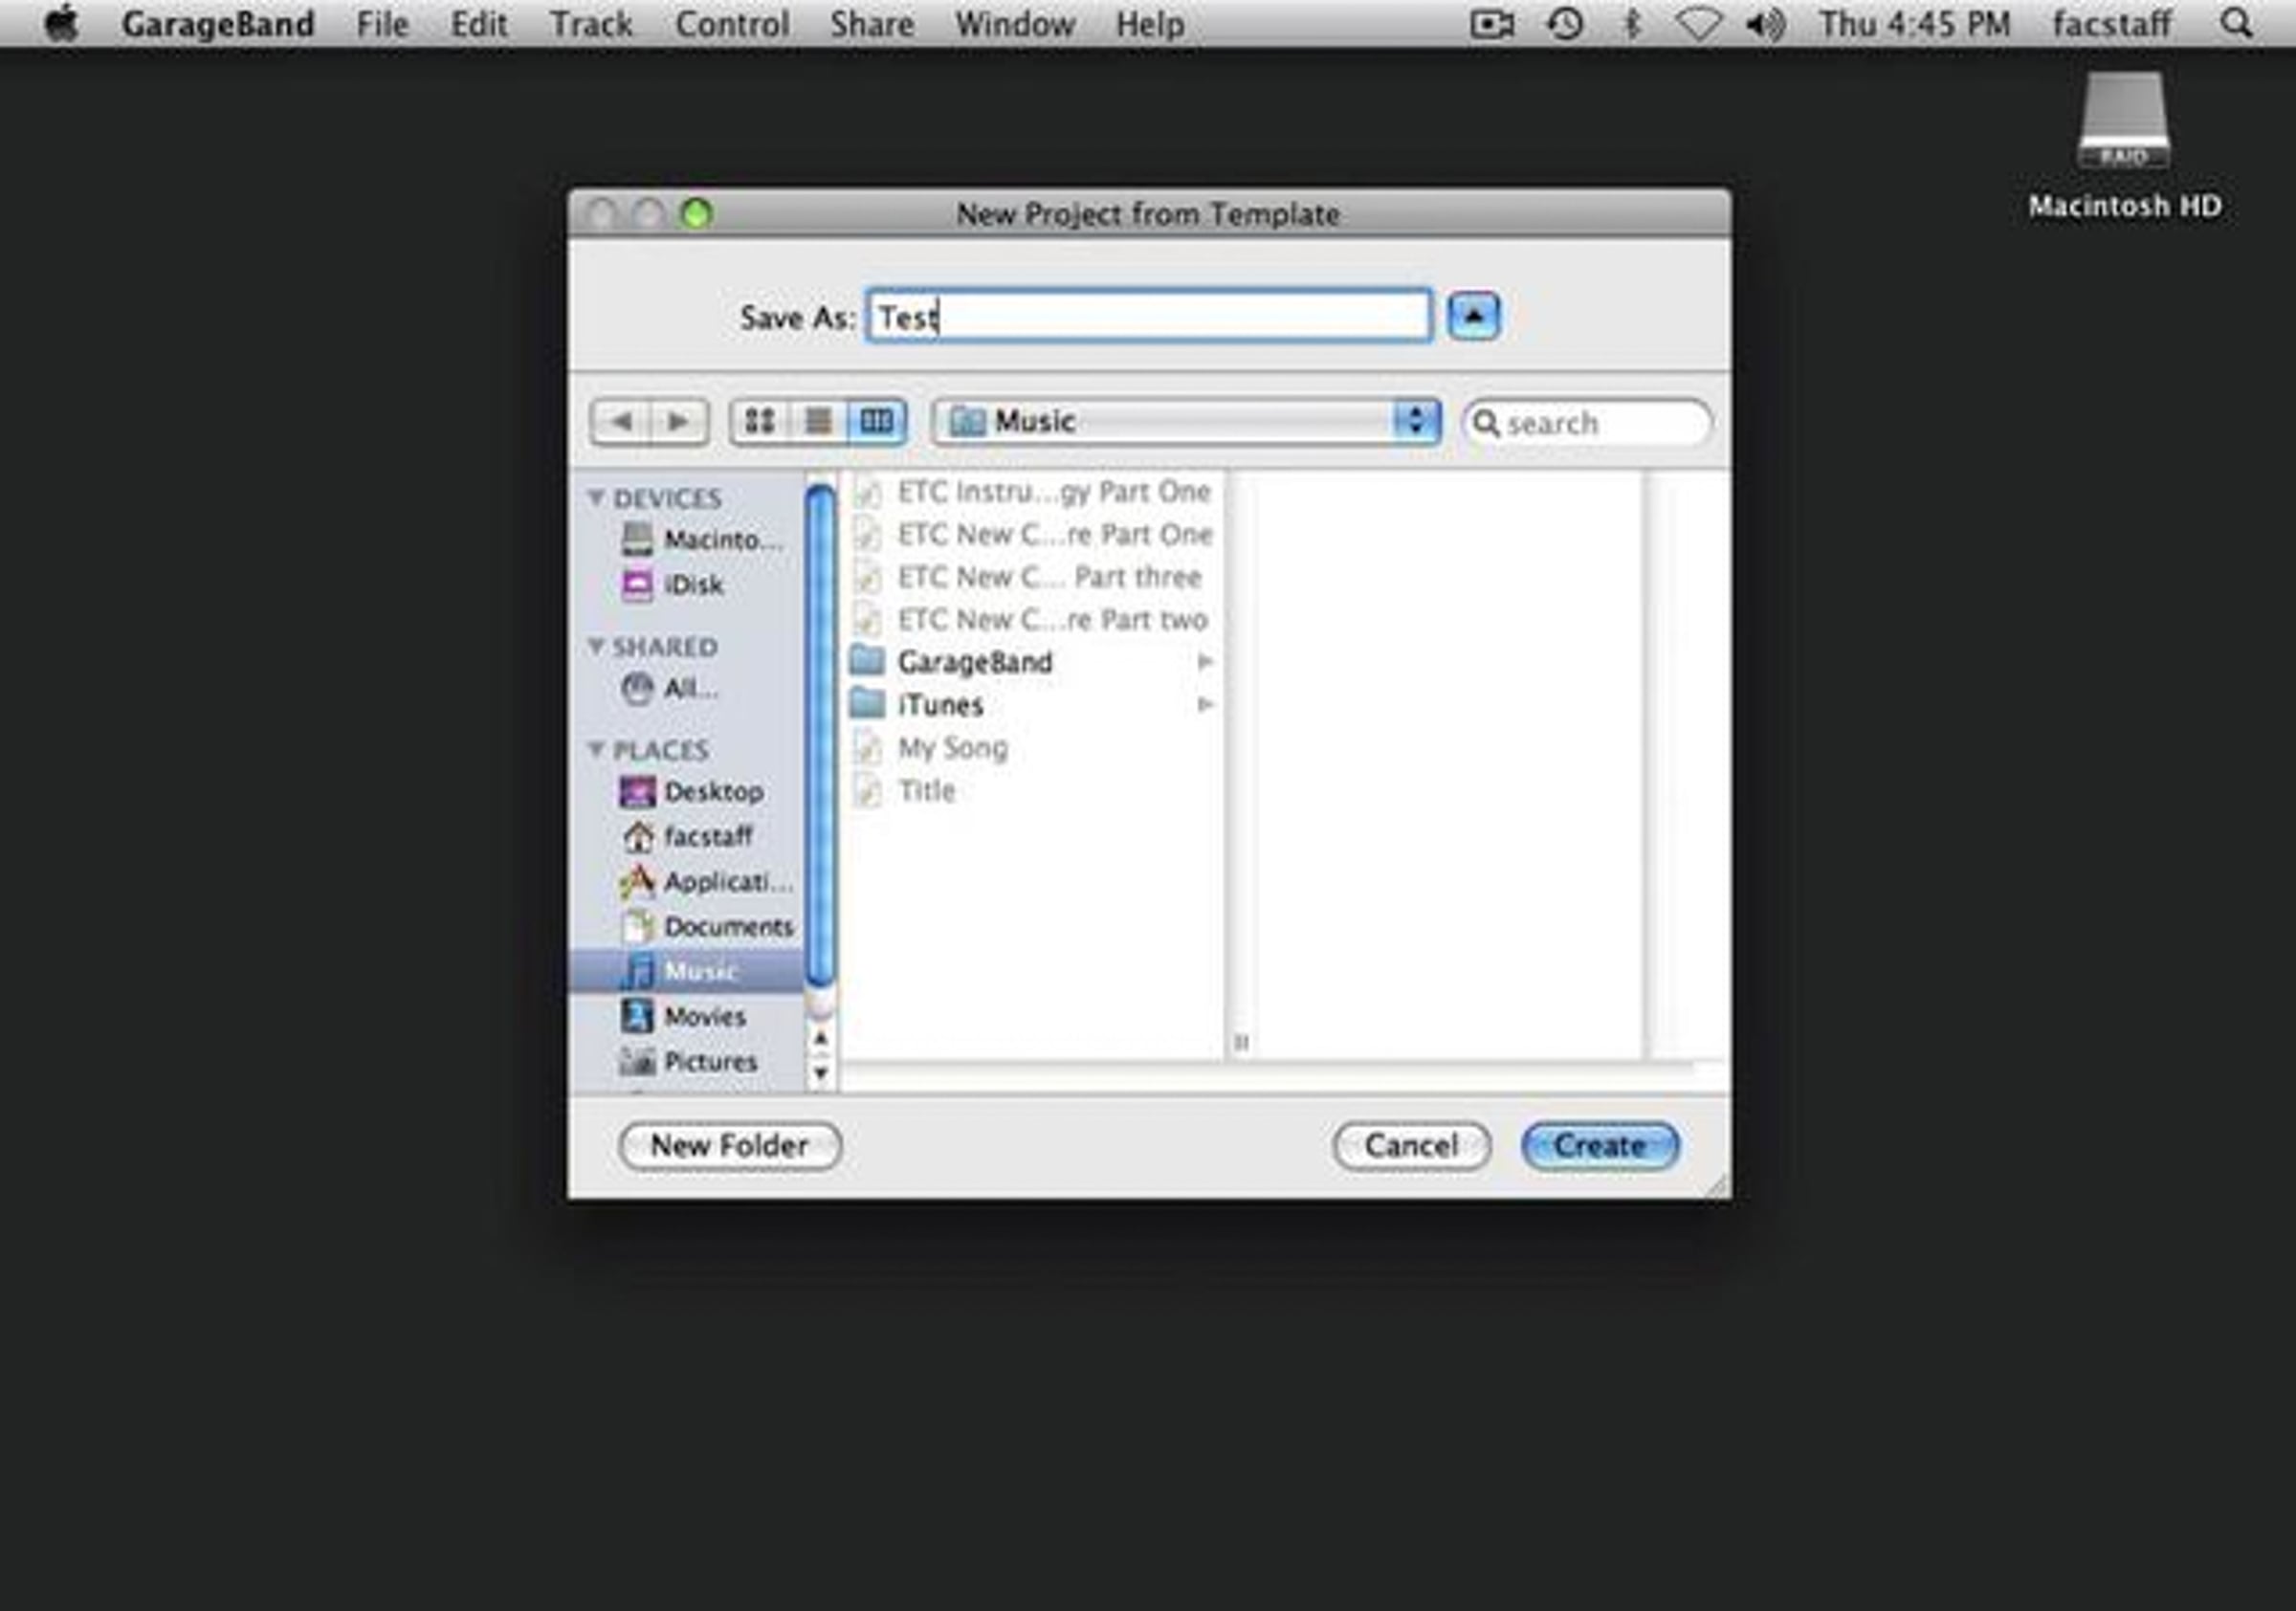Expand the iTunes folder arrow

pyautogui.click(x=1205, y=704)
